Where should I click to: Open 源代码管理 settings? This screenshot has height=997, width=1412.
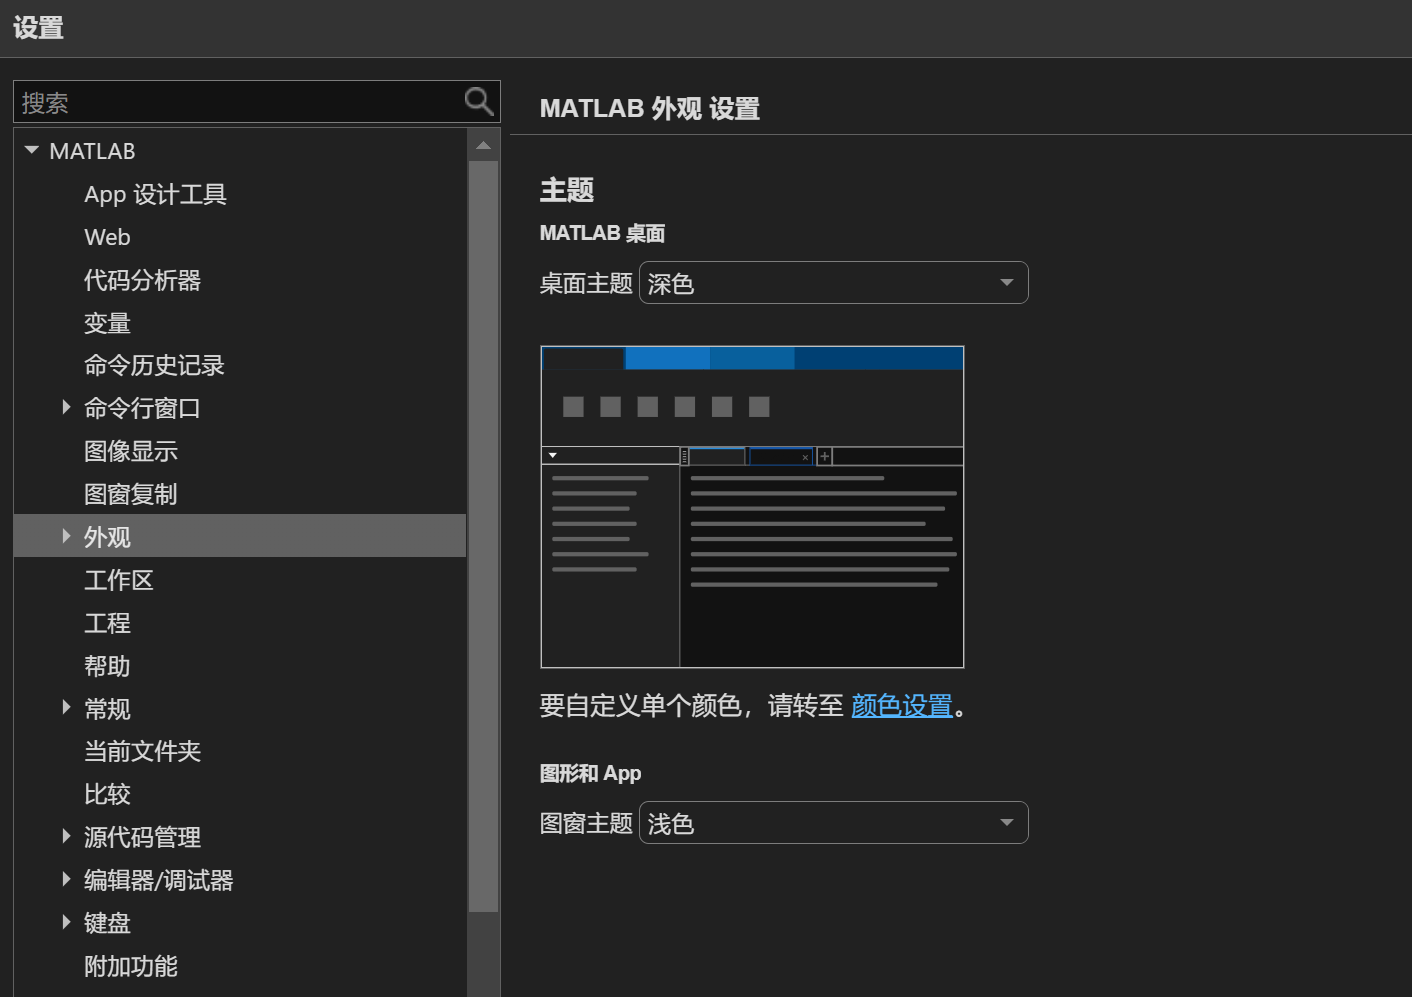coord(142,837)
